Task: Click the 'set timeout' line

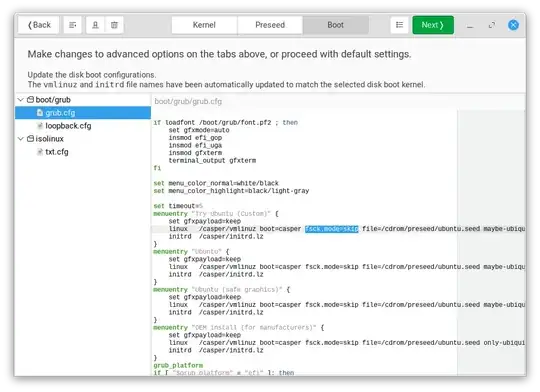Action: 178,206
